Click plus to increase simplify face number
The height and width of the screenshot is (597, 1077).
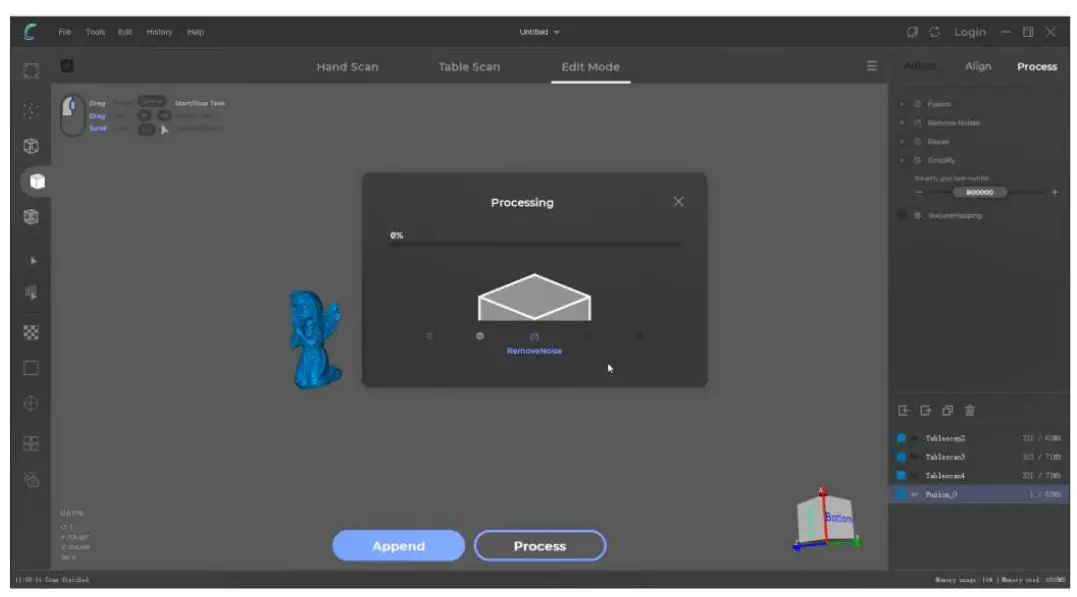click(x=1055, y=192)
